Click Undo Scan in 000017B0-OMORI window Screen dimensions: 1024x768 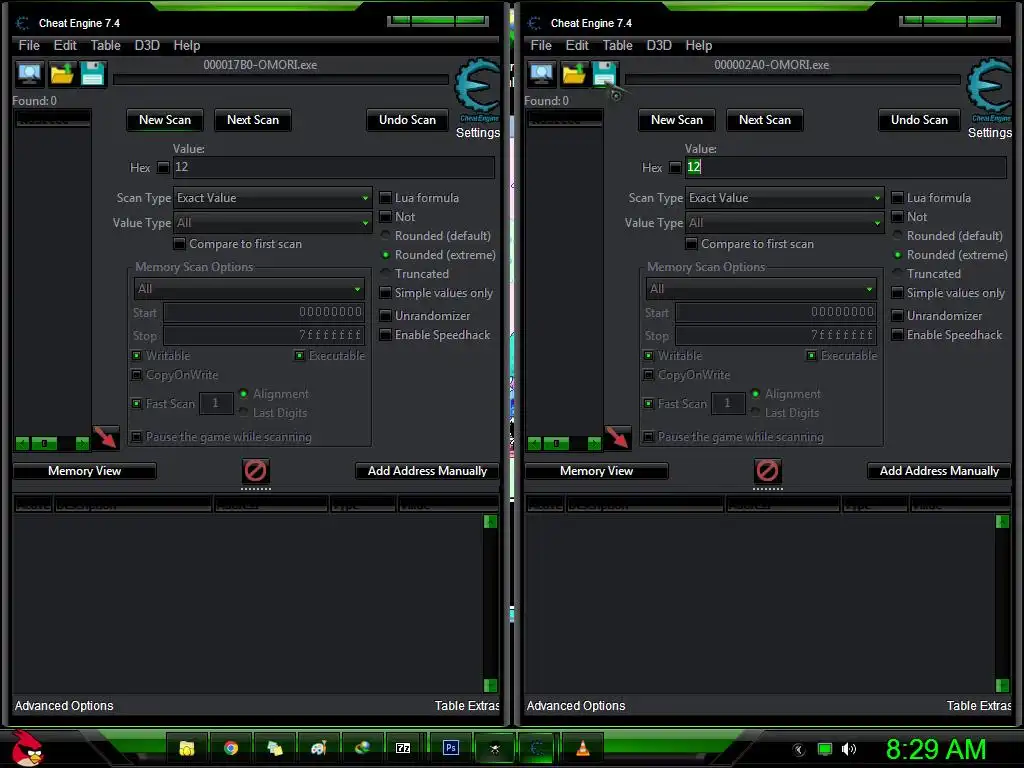pos(407,120)
